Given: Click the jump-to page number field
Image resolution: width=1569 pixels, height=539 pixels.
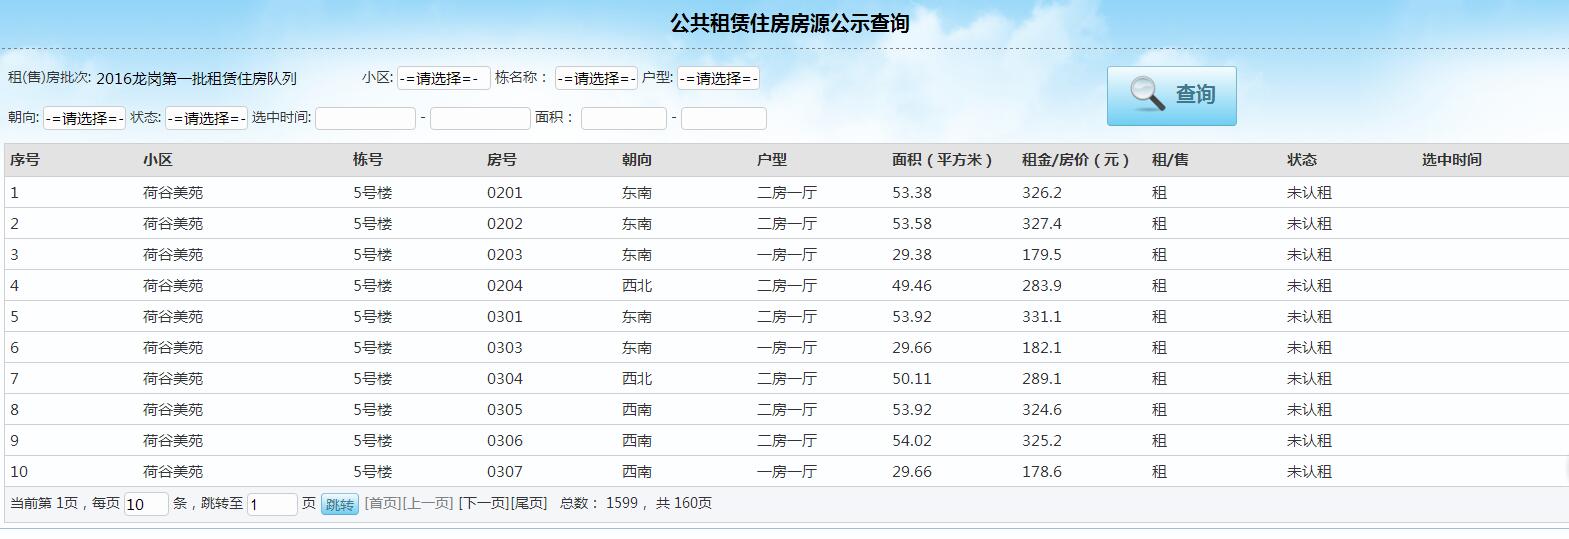Looking at the screenshot, I should coord(272,504).
